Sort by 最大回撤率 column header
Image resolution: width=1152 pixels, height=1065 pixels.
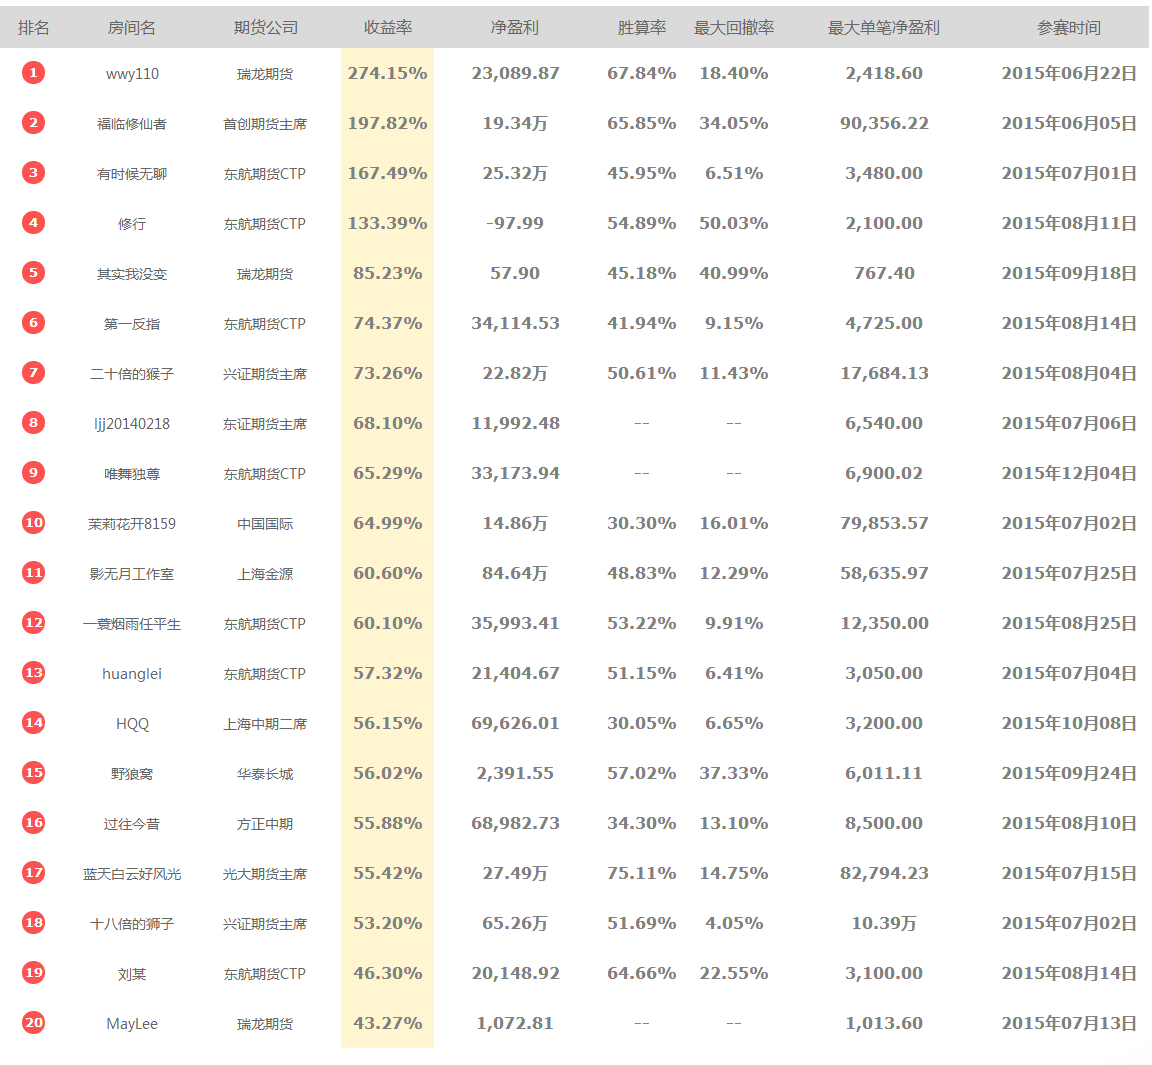pos(734,28)
